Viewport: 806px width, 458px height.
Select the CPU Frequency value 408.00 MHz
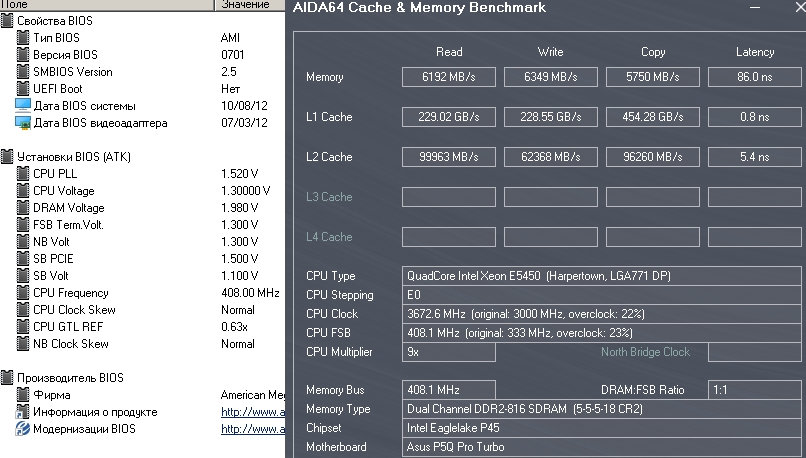[250, 292]
